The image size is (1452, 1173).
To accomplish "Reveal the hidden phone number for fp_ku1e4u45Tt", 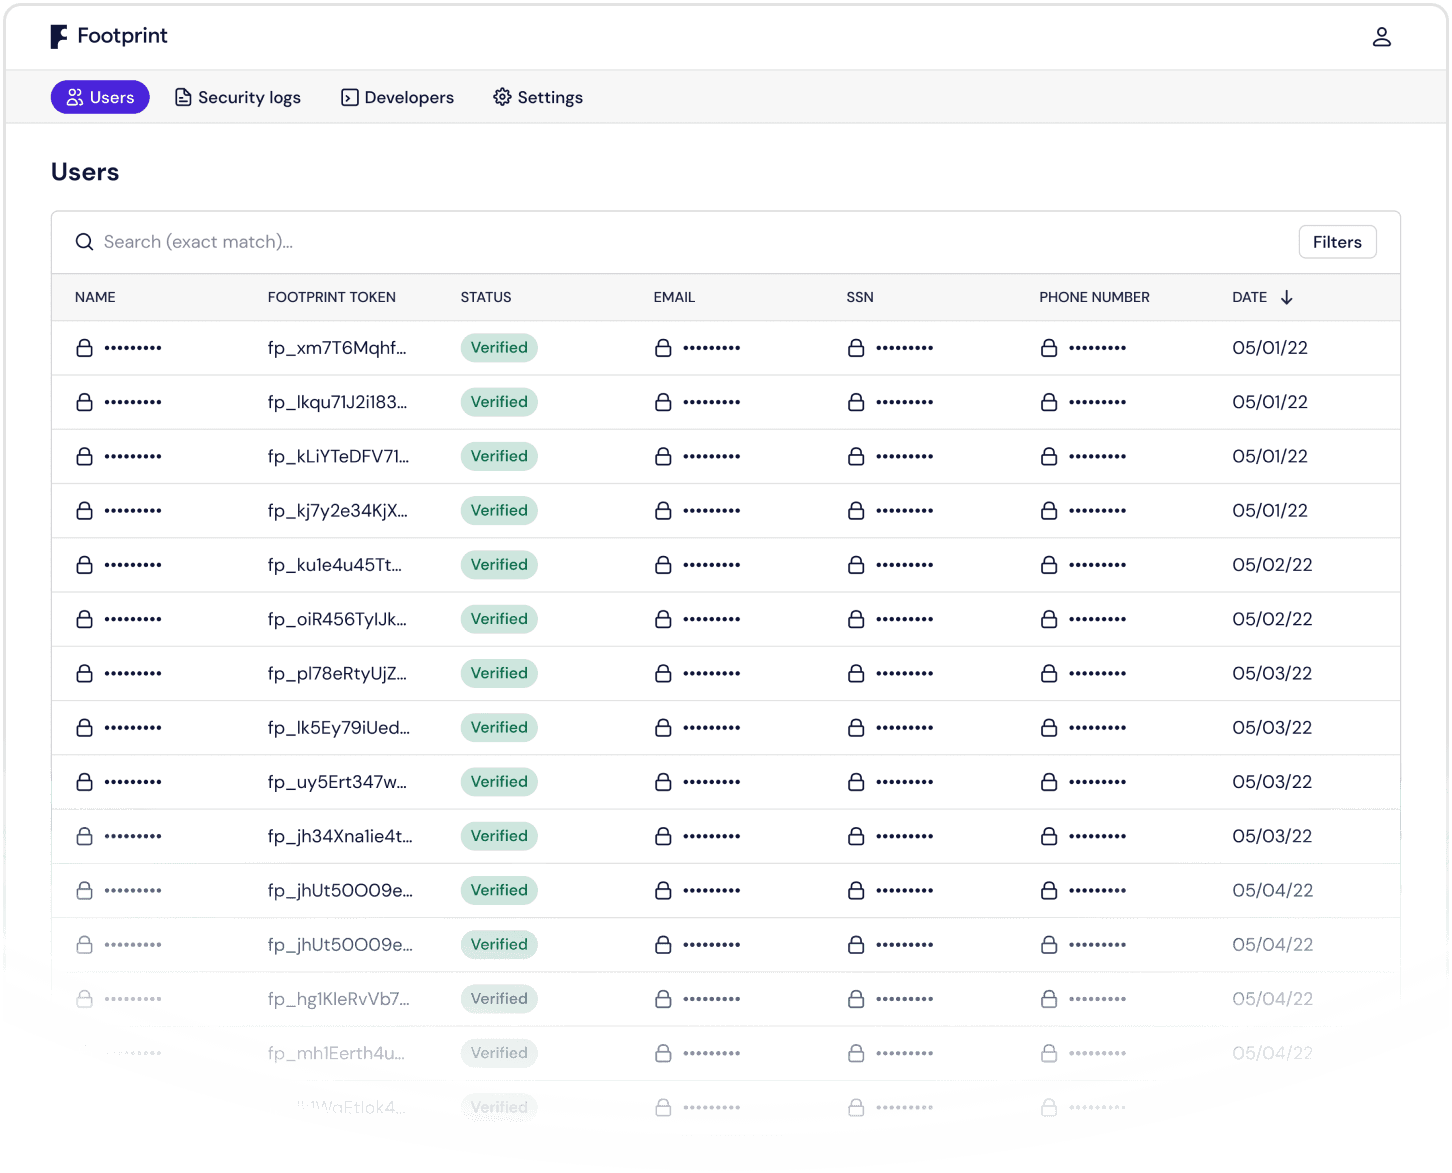I will click(1049, 564).
